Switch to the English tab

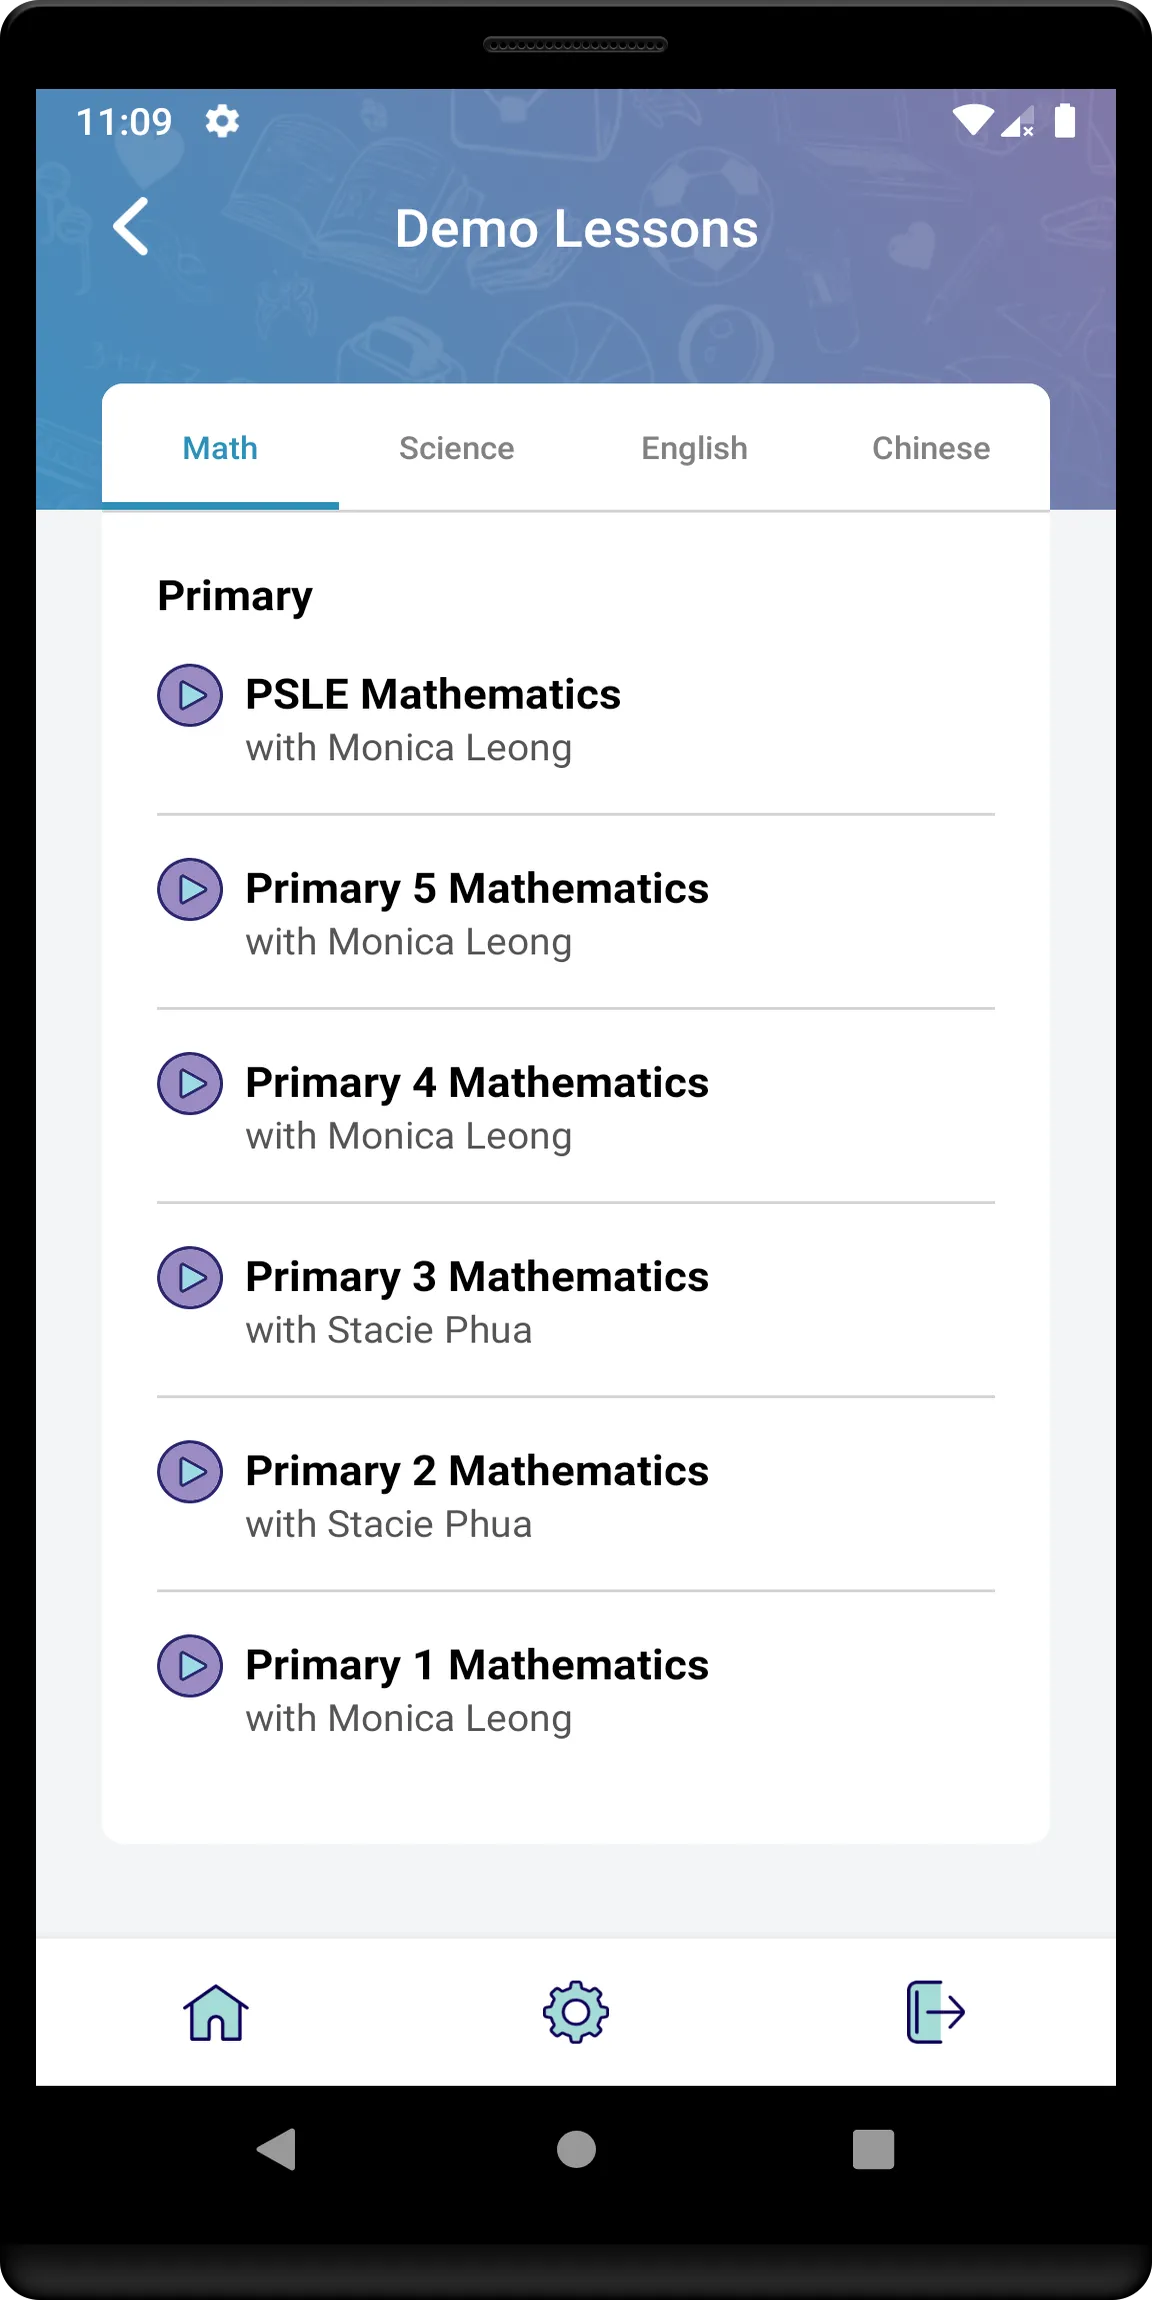[x=694, y=448]
